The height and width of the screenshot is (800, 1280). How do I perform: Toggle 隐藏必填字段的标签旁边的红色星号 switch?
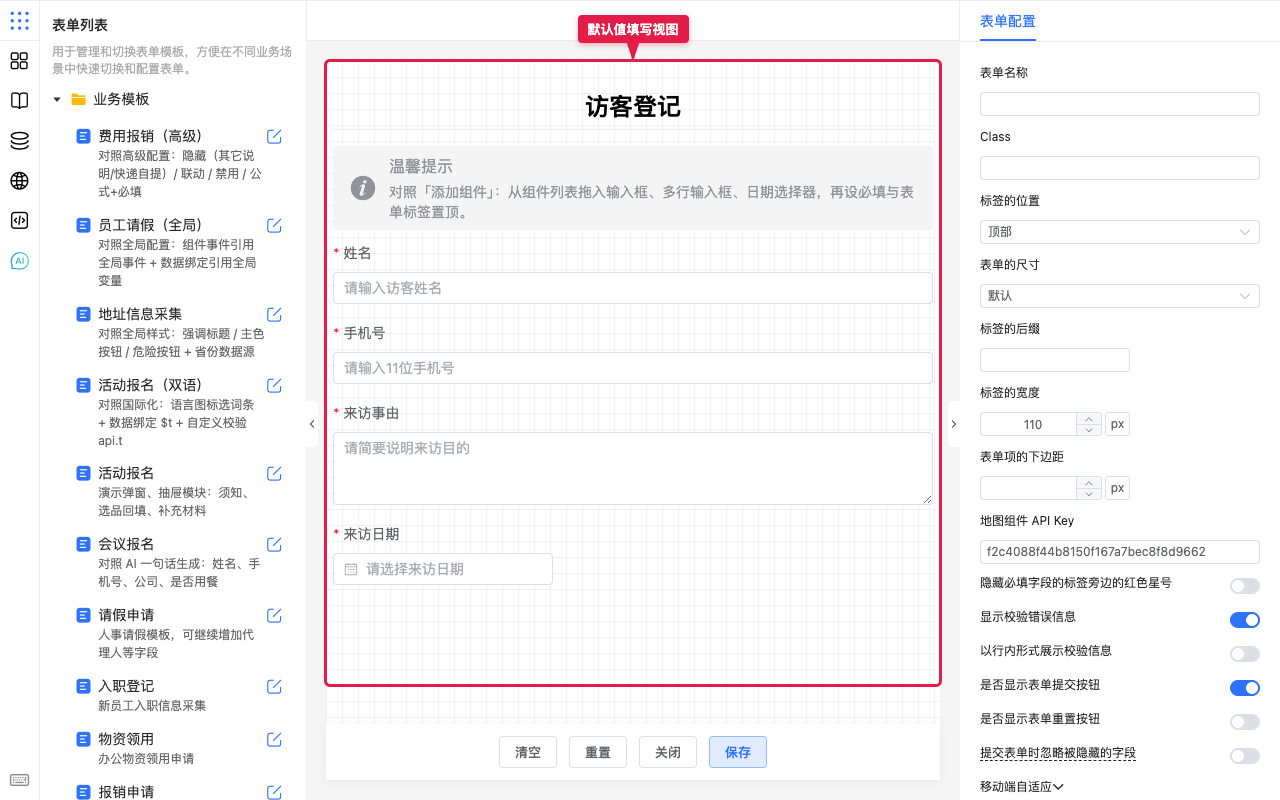[1244, 586]
